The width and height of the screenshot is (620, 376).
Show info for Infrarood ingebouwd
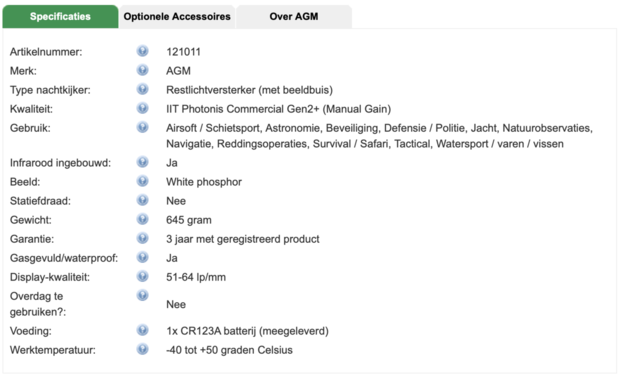(x=142, y=162)
